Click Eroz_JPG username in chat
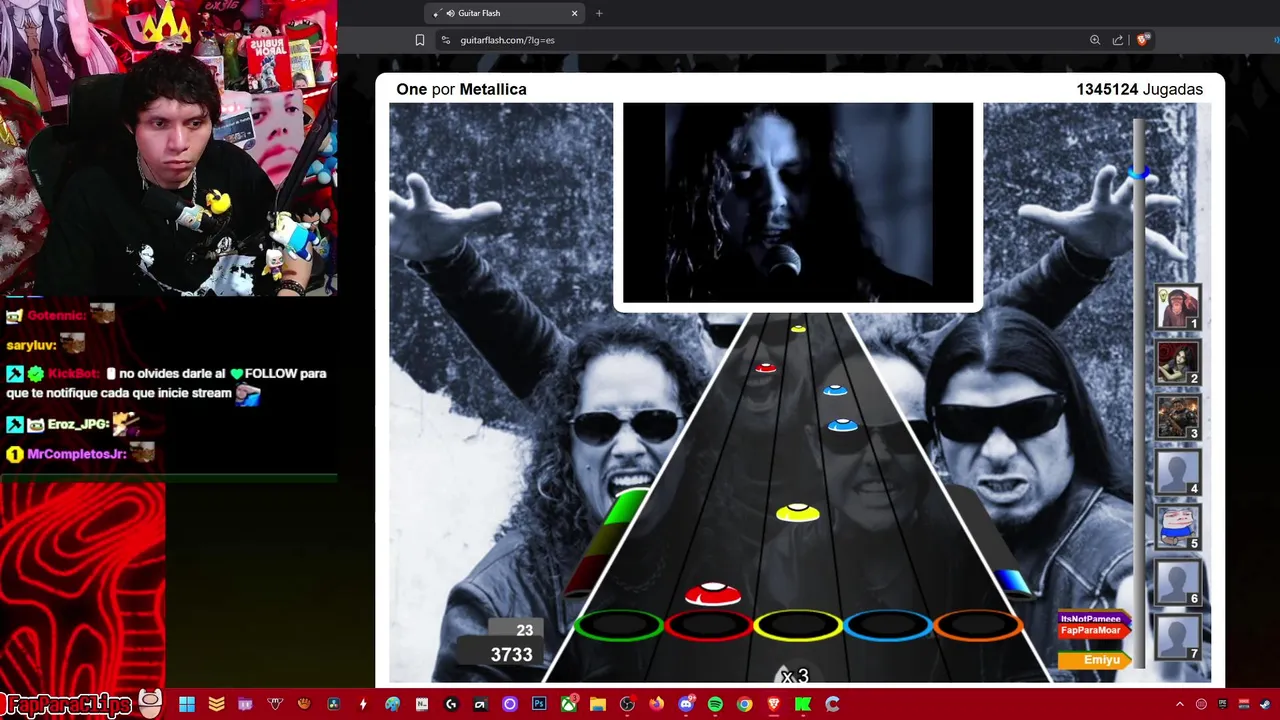1280x720 pixels. click(78, 424)
